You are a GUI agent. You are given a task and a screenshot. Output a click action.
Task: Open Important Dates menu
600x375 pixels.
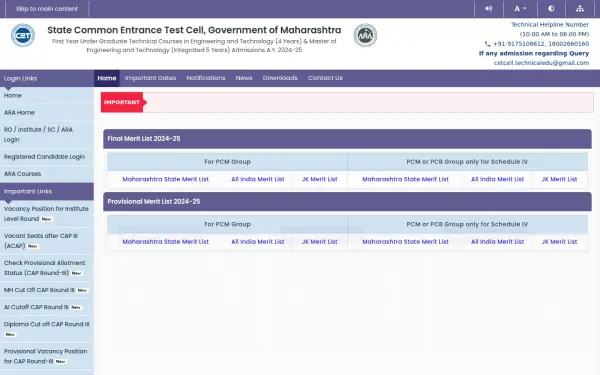pos(150,78)
